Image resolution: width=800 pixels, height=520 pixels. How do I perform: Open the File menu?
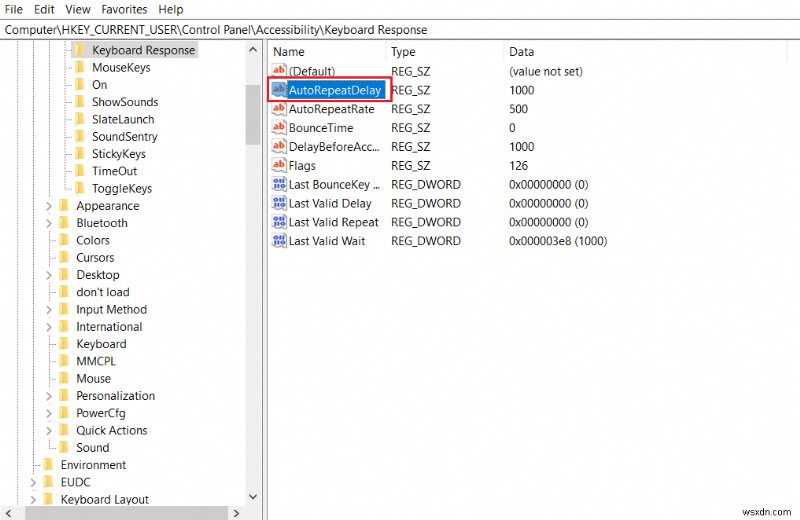[13, 9]
